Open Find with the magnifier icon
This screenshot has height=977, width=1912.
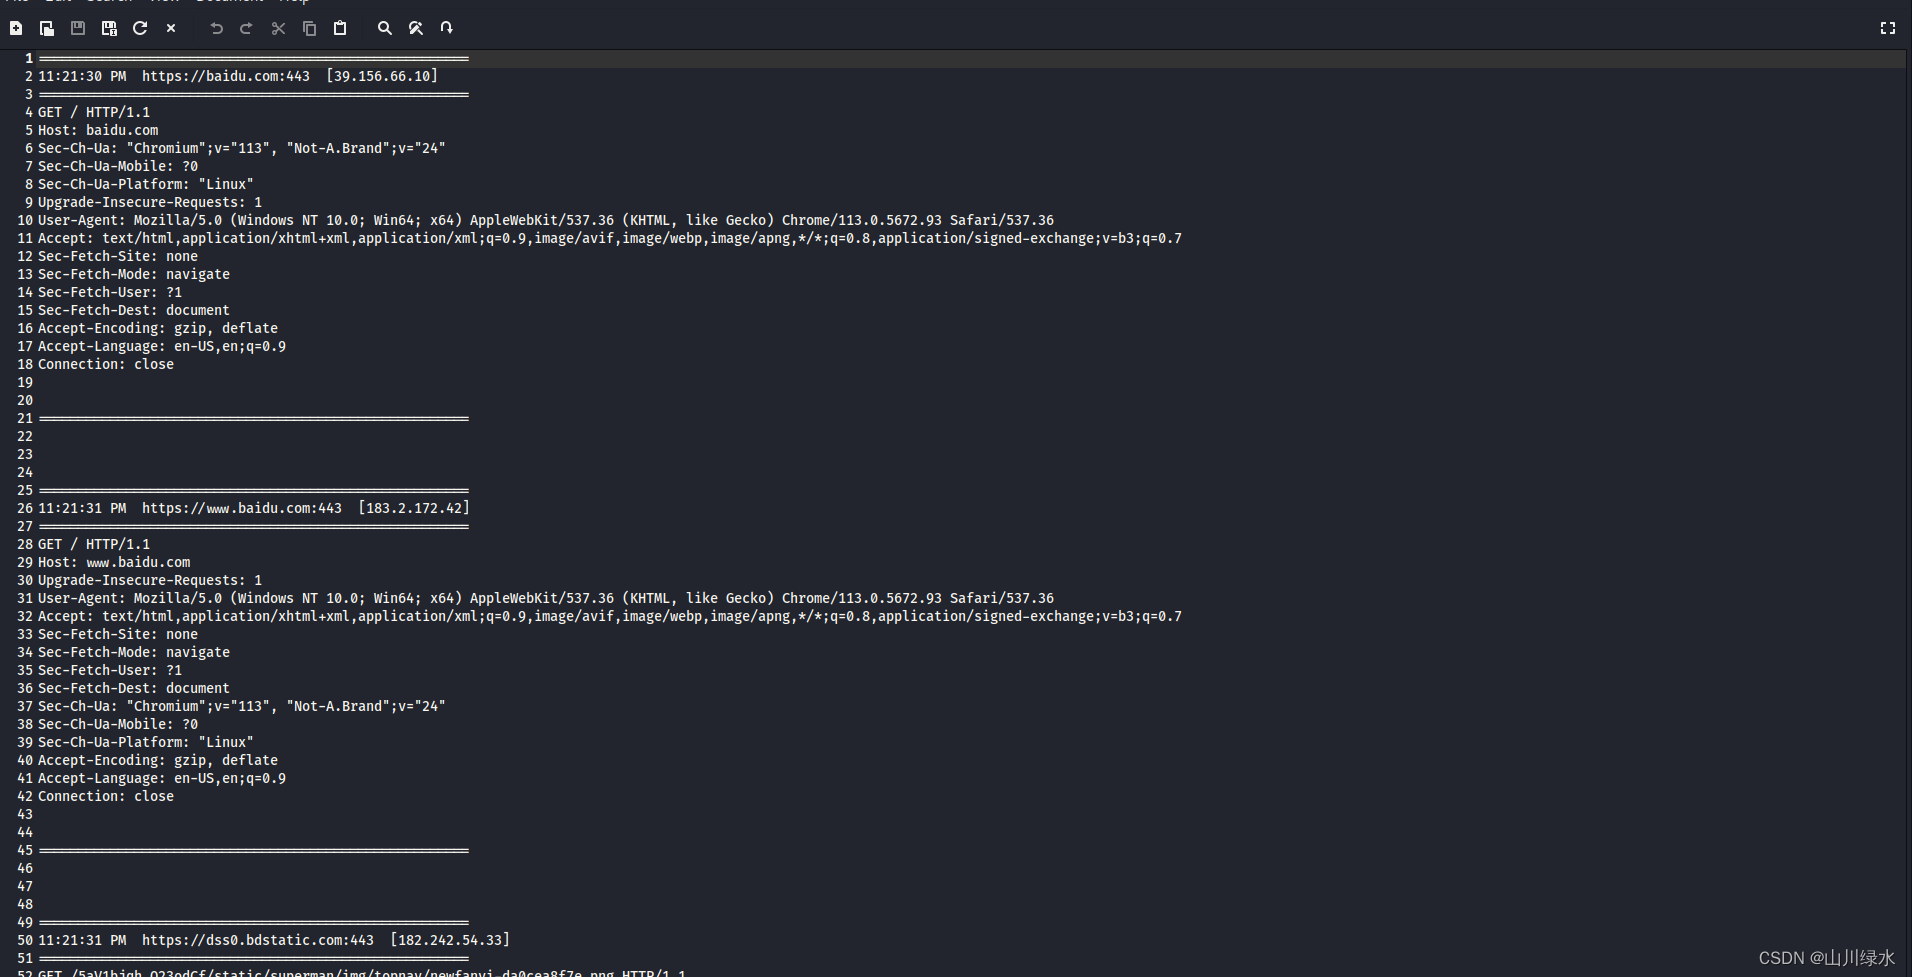385,28
